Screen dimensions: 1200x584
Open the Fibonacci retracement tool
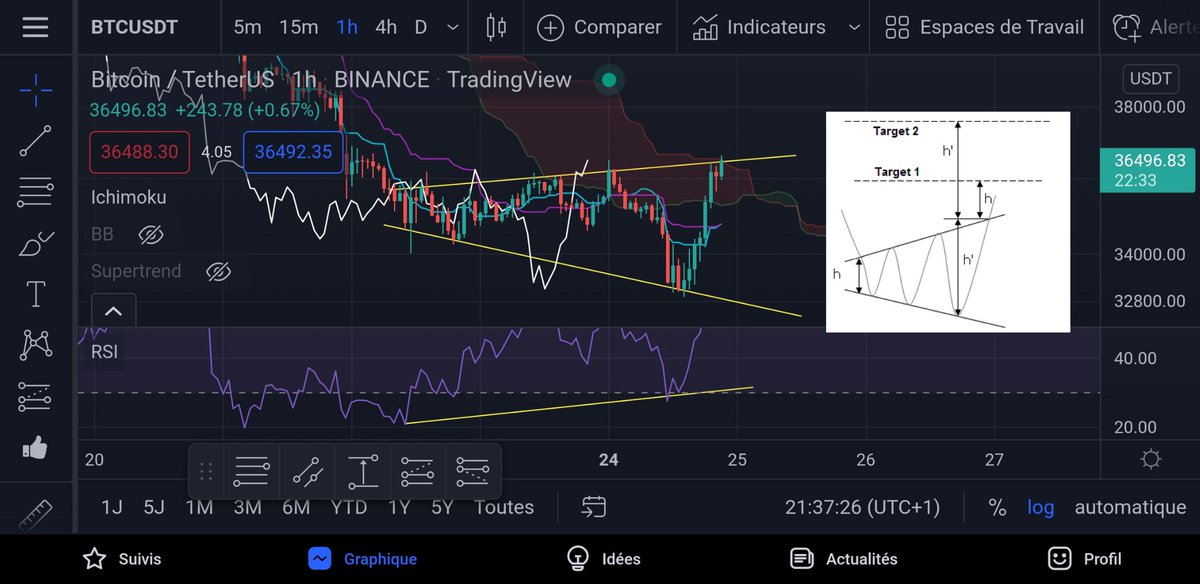36,191
